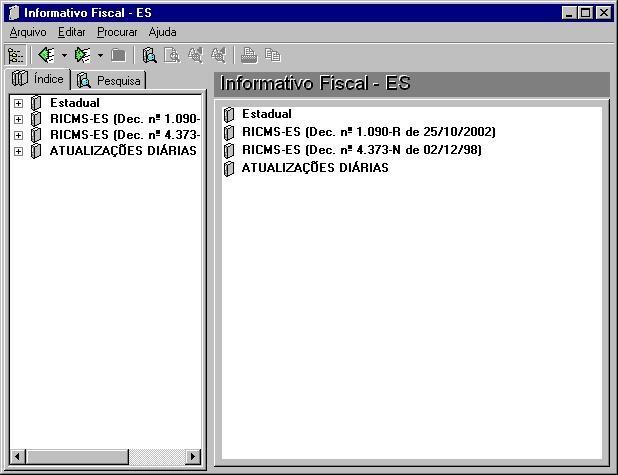Copy using the duplicate pages toolbar icon
This screenshot has width=618, height=475.
tap(273, 55)
